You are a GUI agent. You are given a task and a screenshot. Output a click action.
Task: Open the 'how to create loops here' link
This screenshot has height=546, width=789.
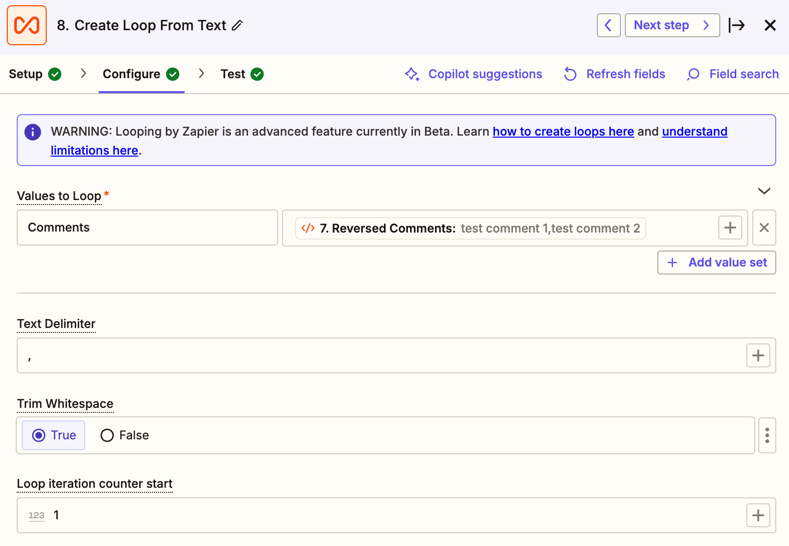[x=563, y=131]
